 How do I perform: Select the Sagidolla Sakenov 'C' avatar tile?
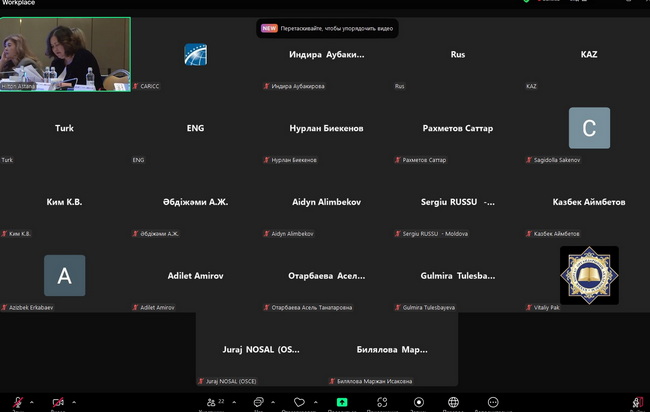click(x=589, y=128)
